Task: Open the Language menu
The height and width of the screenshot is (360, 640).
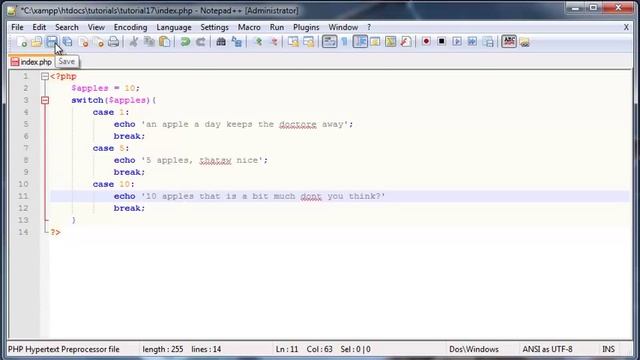Action: pyautogui.click(x=174, y=27)
